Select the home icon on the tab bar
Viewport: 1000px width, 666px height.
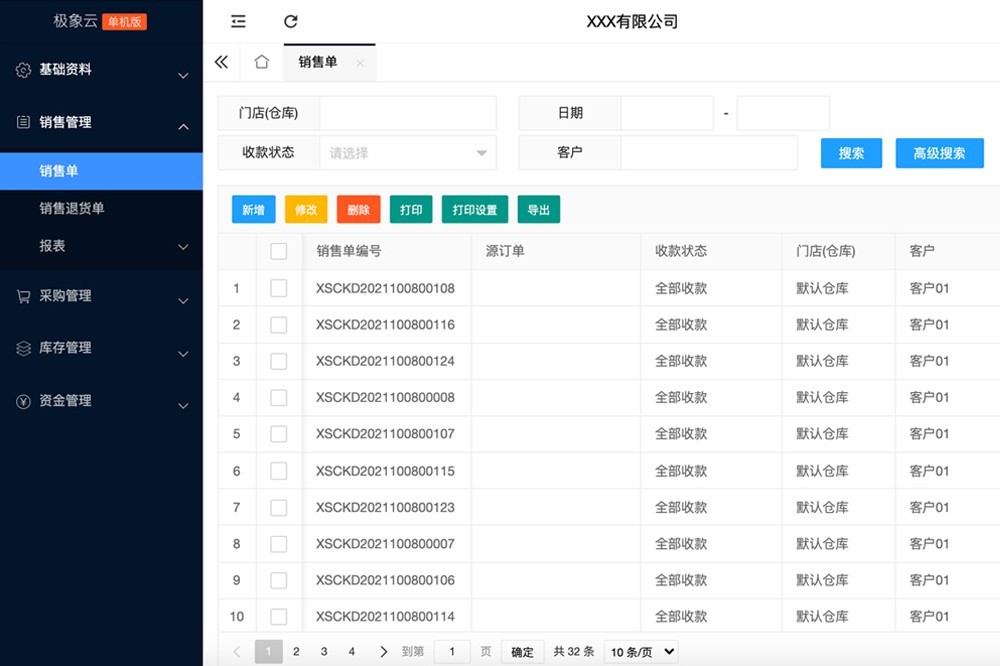click(261, 62)
